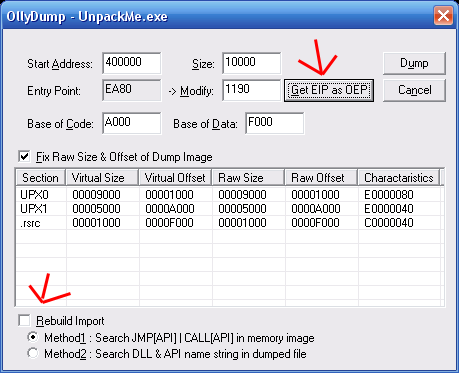Click Get EIP as OEP button
This screenshot has height=373, width=459.
point(329,90)
